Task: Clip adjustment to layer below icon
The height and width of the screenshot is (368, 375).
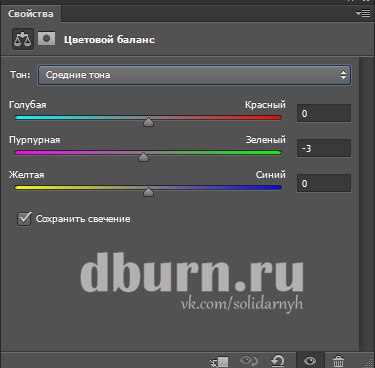Action: (x=219, y=361)
